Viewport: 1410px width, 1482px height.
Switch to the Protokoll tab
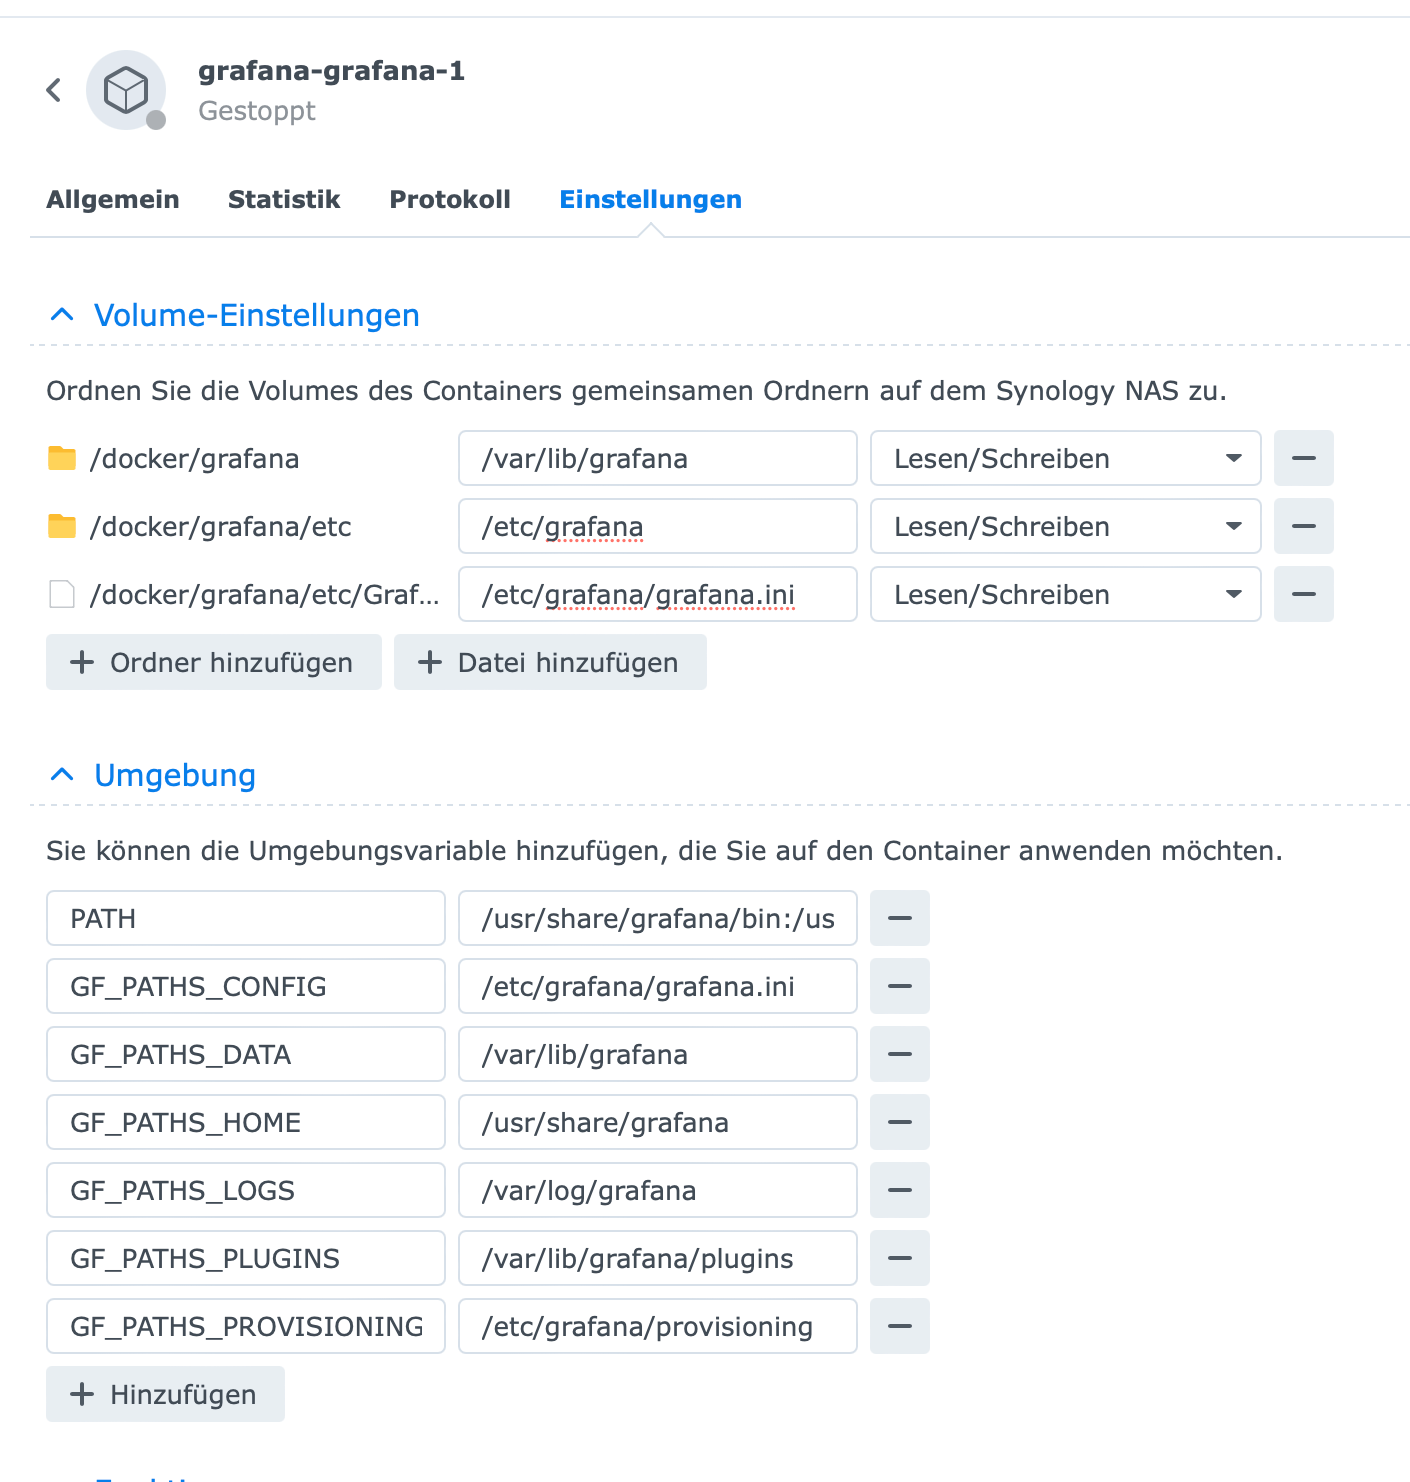pyautogui.click(x=450, y=199)
